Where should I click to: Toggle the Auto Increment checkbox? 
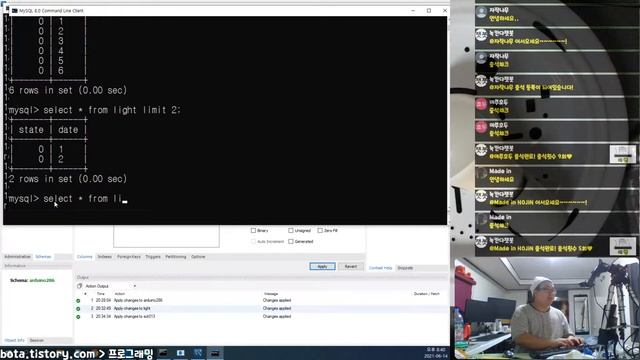click(253, 242)
